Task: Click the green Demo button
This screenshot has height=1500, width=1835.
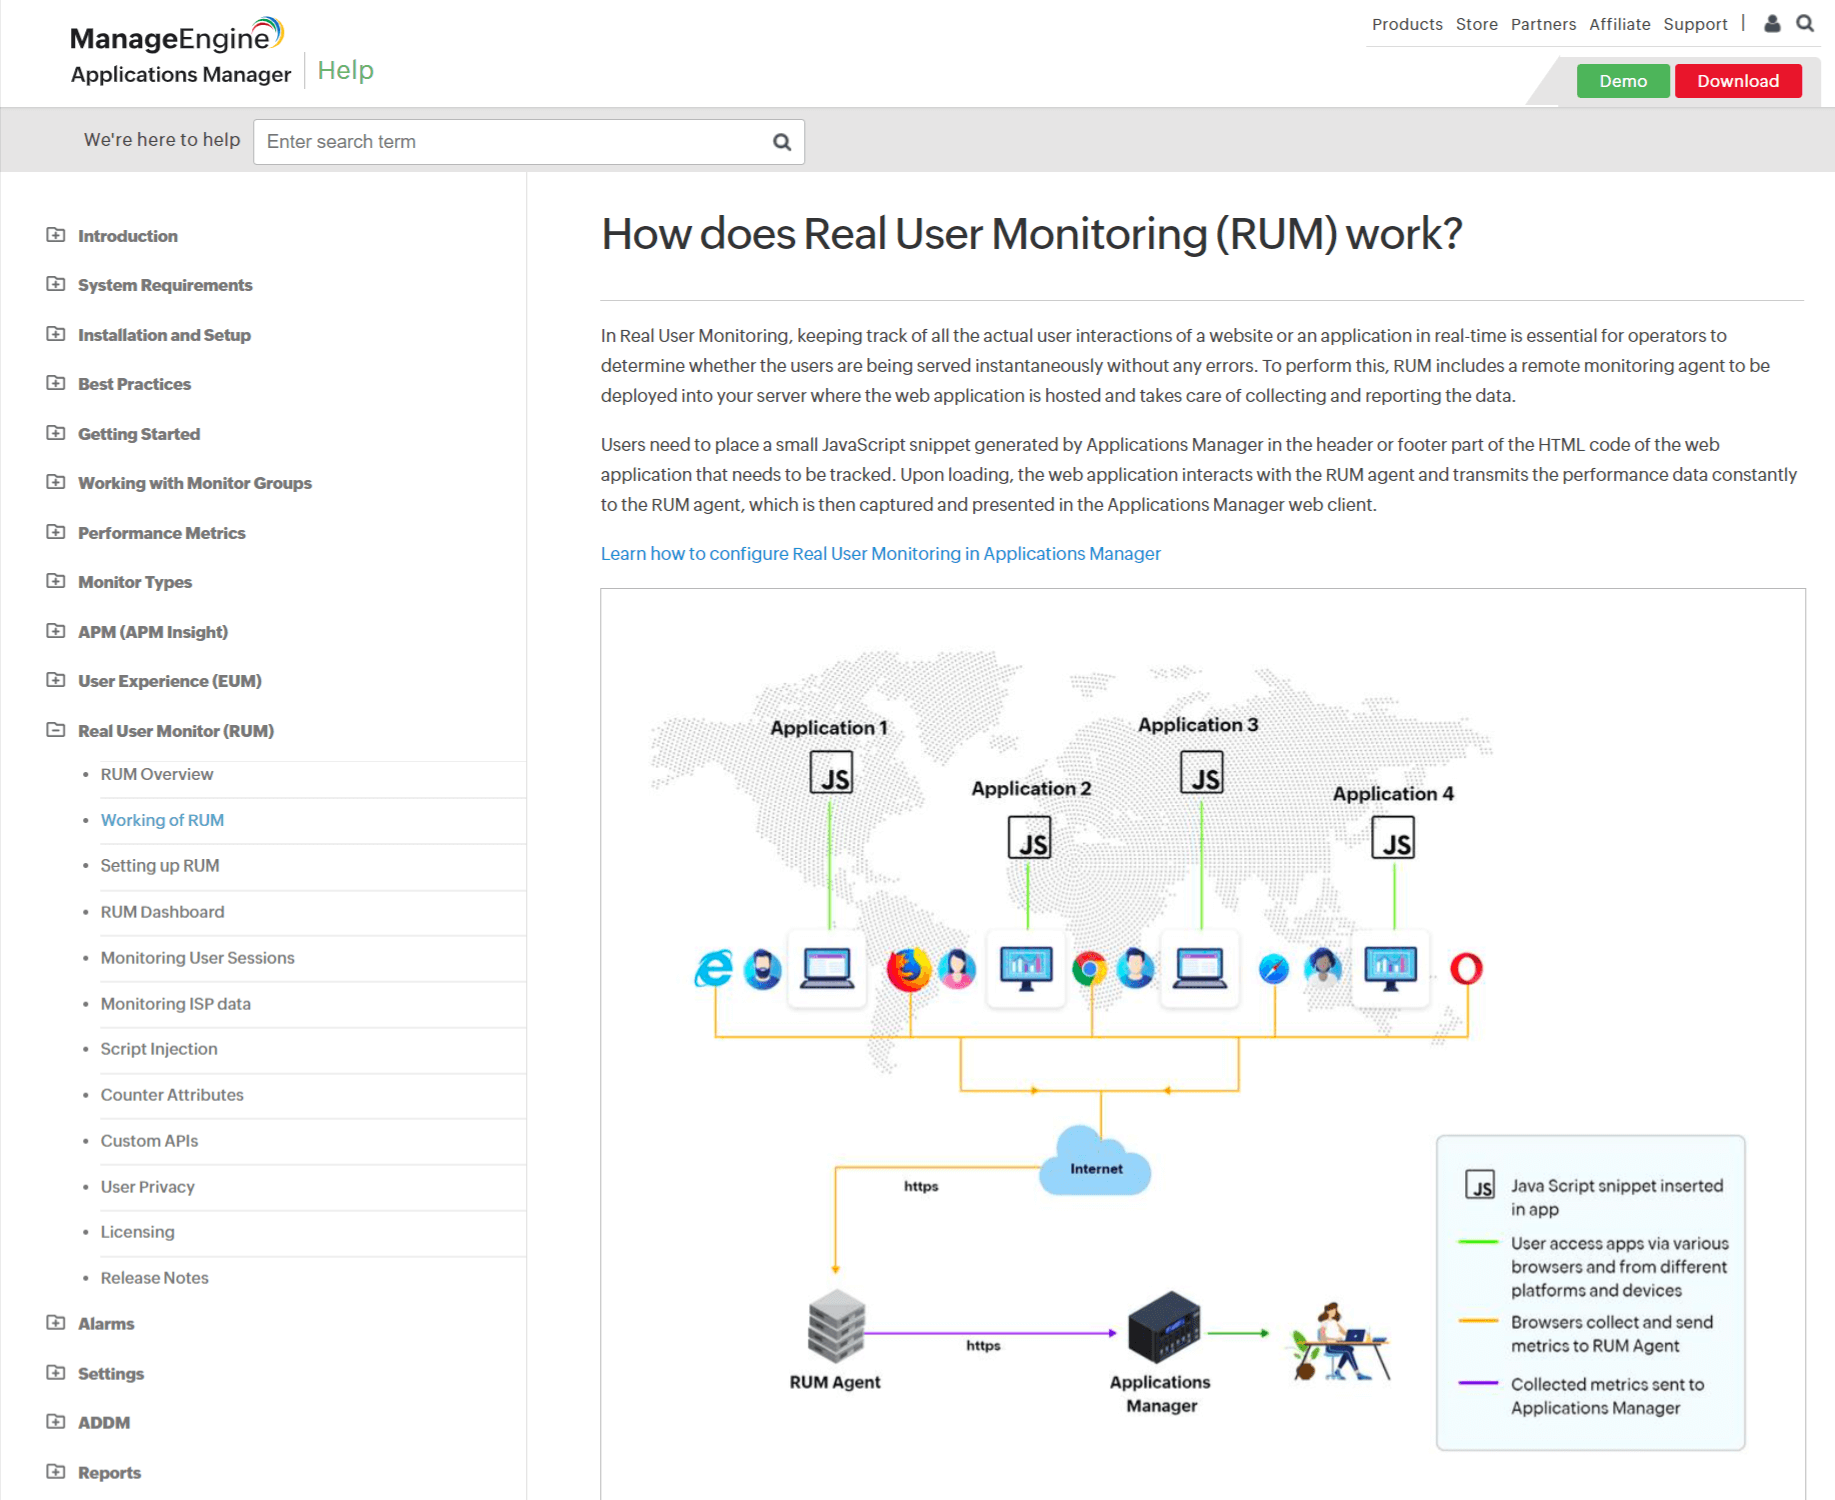Action: (1622, 81)
